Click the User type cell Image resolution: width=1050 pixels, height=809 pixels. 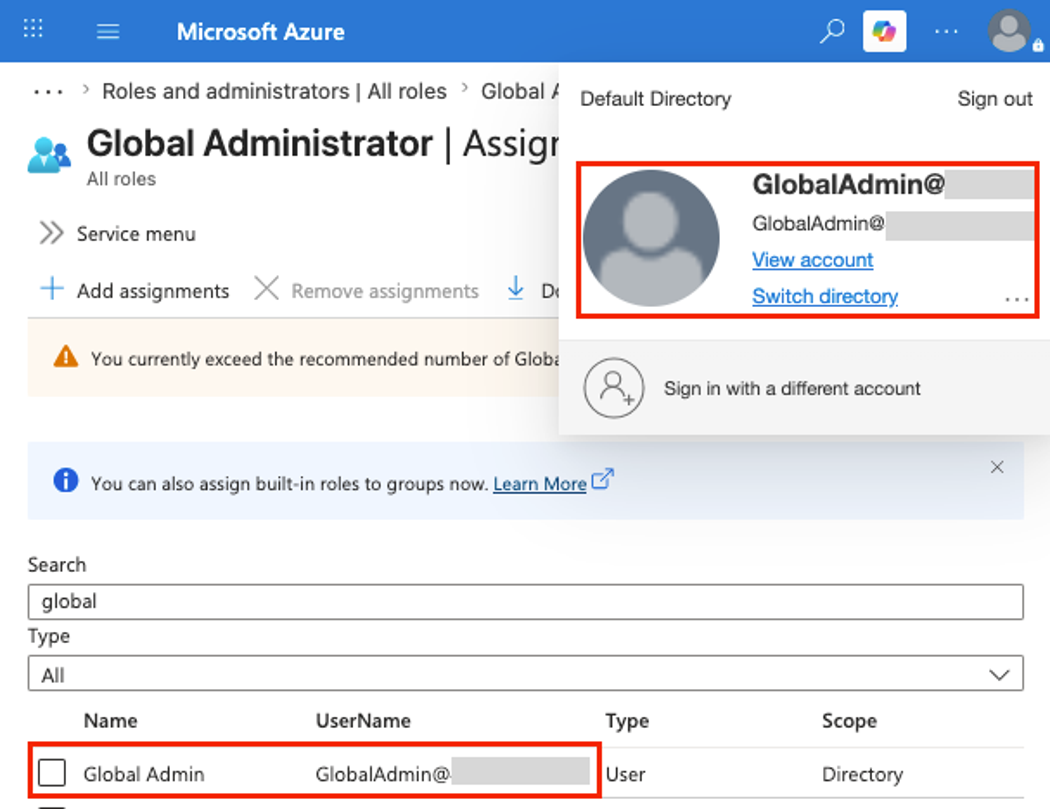625,774
